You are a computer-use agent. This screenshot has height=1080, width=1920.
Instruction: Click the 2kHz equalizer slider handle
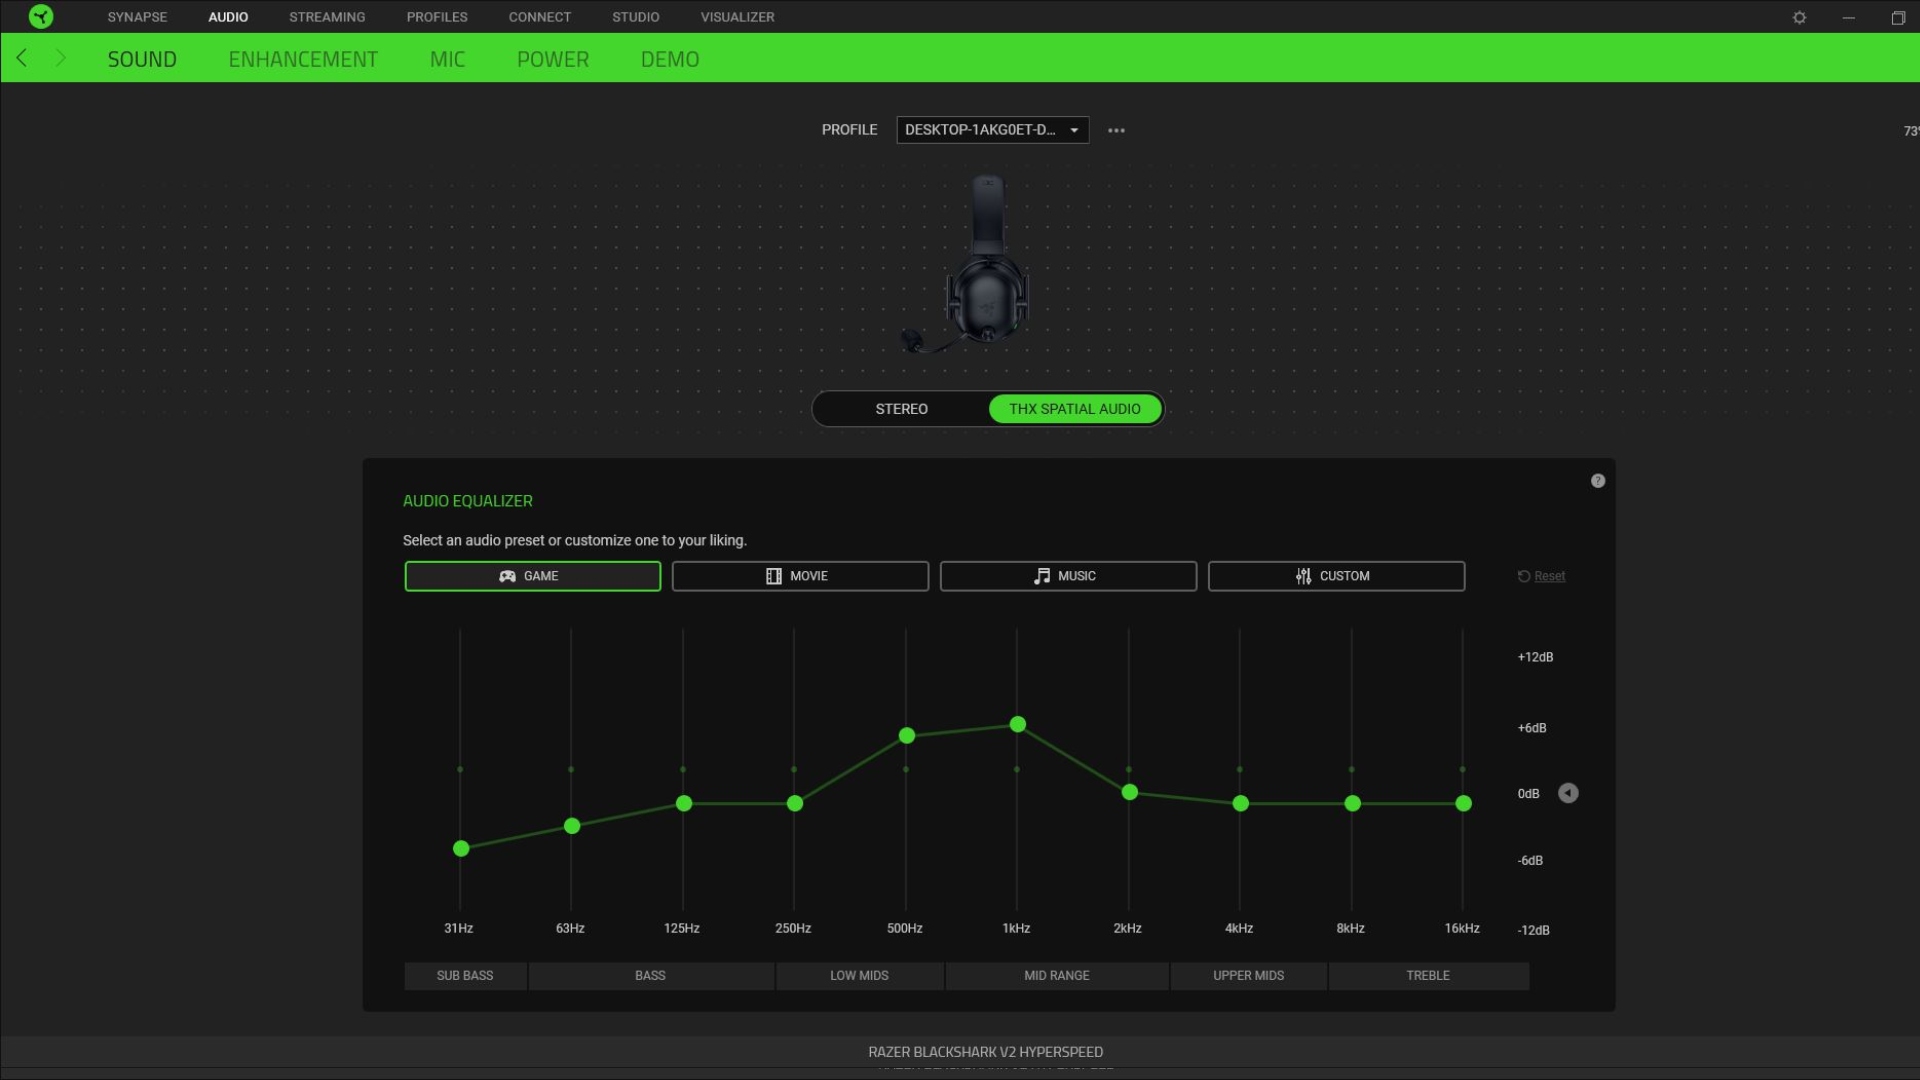tap(1130, 792)
